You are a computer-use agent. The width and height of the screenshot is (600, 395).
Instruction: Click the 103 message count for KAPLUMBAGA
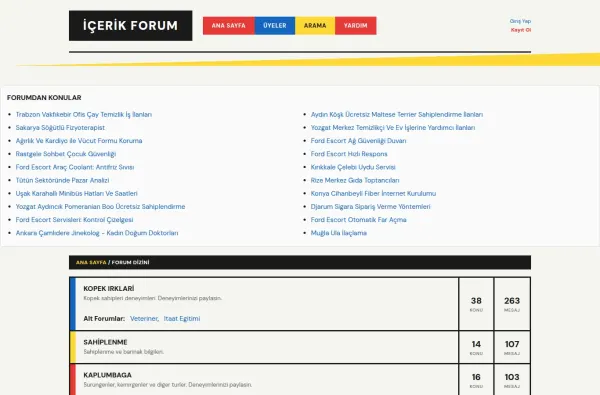tap(512, 377)
